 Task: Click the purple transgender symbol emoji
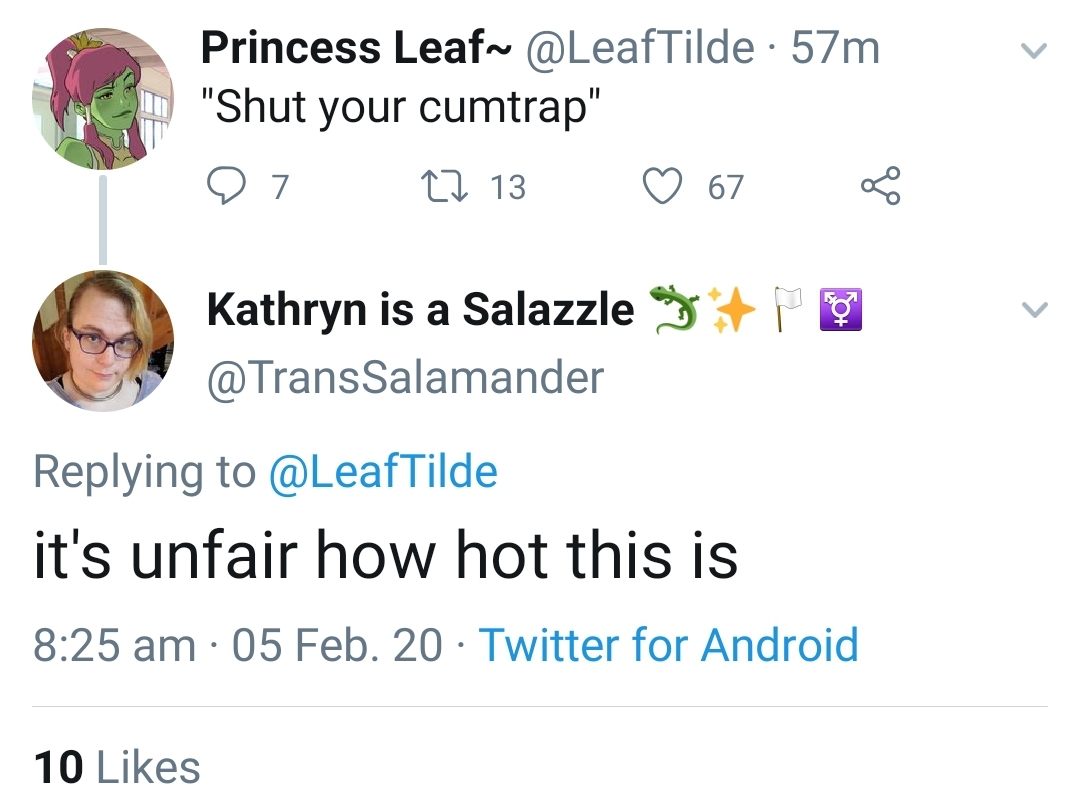click(x=840, y=310)
